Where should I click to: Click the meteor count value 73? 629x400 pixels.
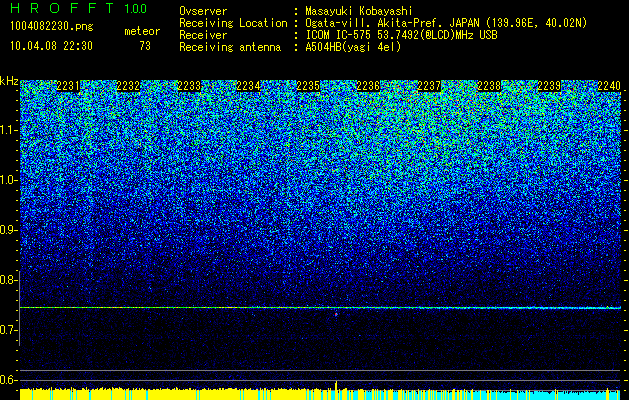point(145,46)
